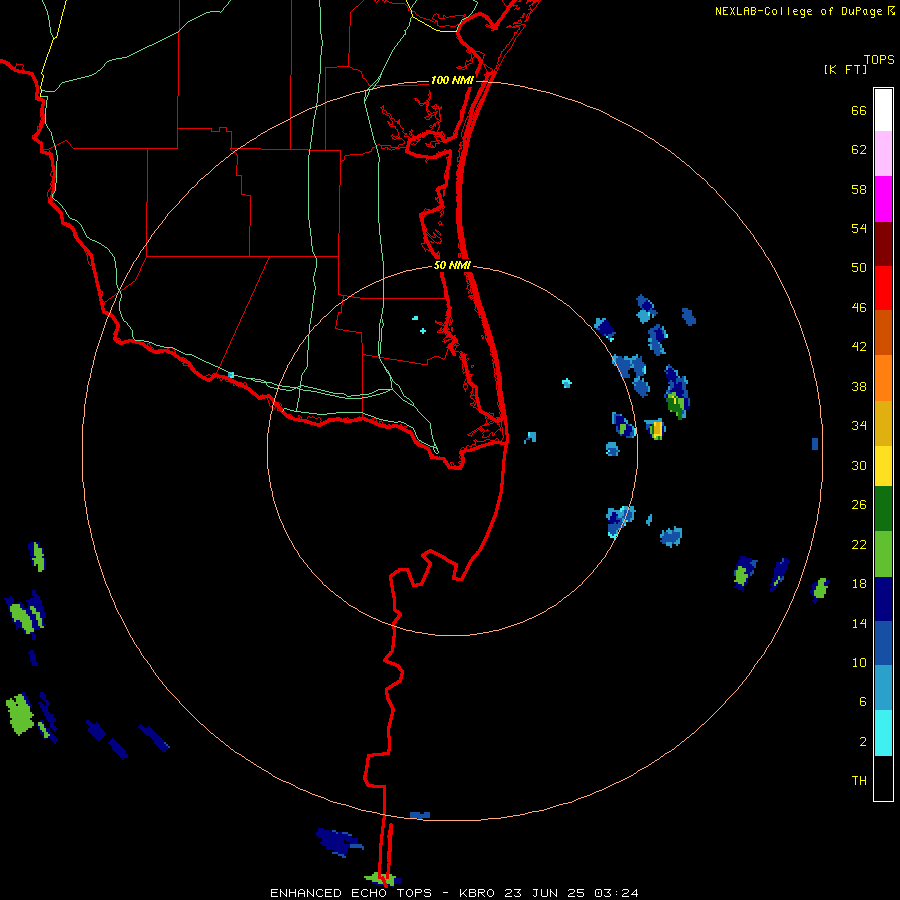Click the legend value 18
This screenshot has width=900, height=900.
point(859,584)
